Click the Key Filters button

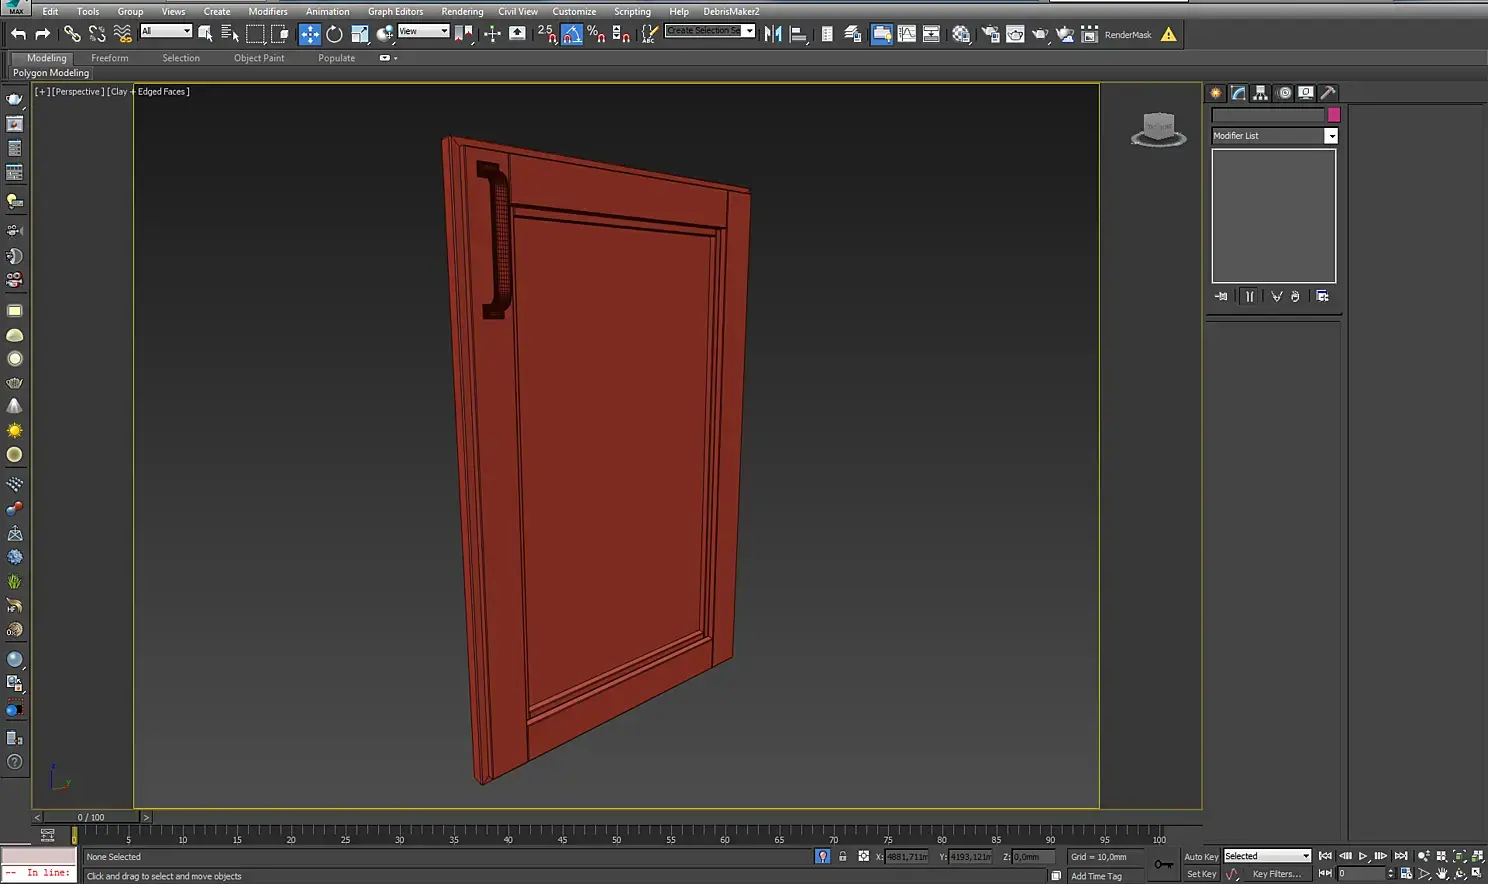pyautogui.click(x=1277, y=874)
